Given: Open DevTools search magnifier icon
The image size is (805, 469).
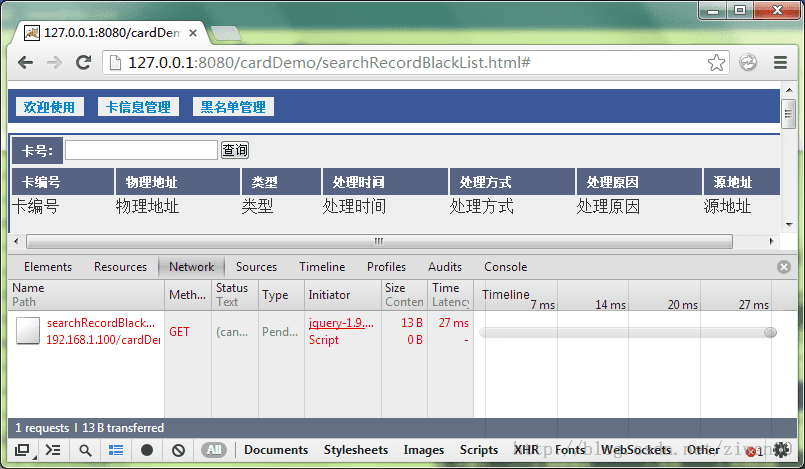Looking at the screenshot, I should pos(85,450).
